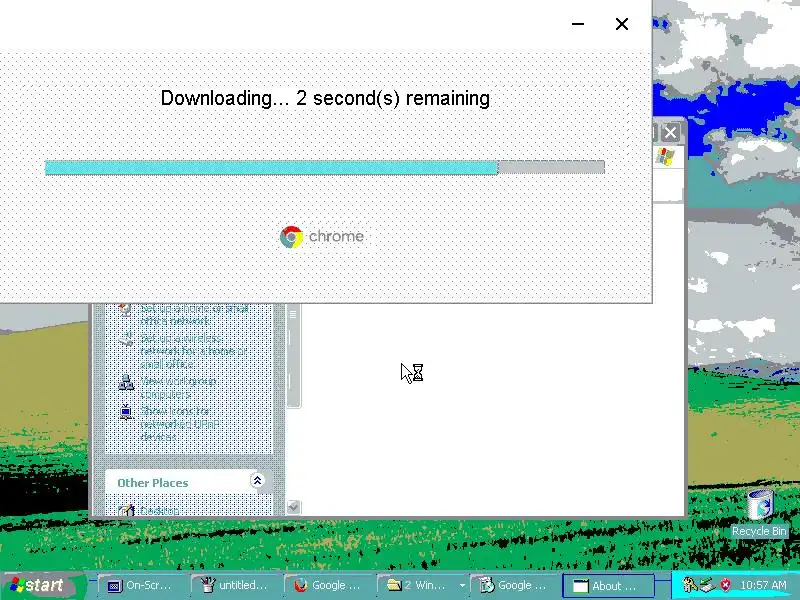
Task: Open the Desktop link under Other Places
Action: click(x=160, y=511)
